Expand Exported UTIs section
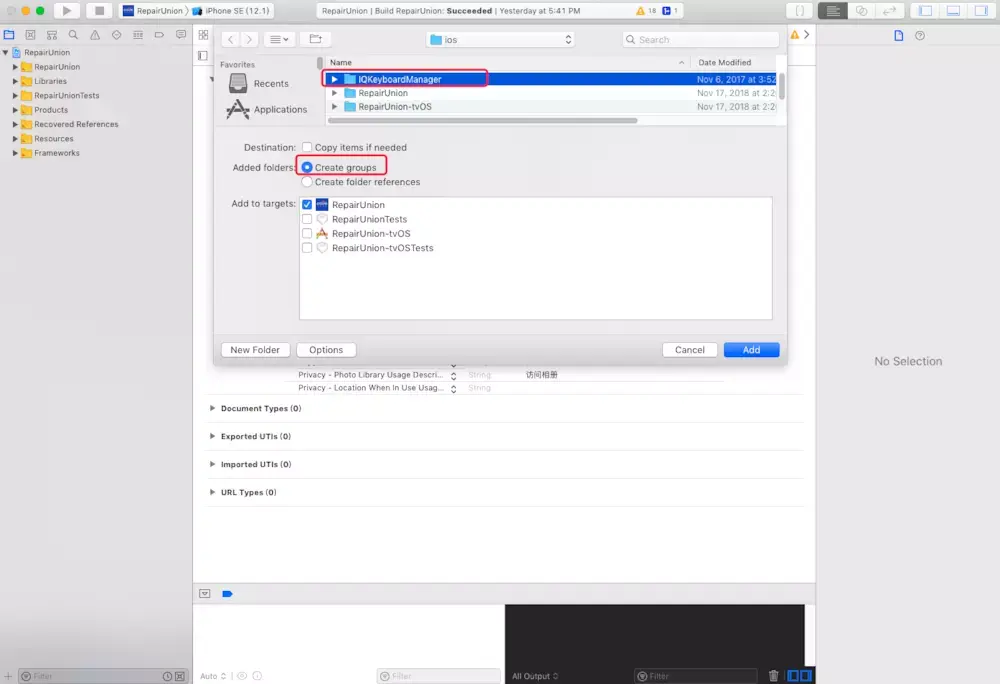Image resolution: width=1000 pixels, height=684 pixels. (212, 436)
